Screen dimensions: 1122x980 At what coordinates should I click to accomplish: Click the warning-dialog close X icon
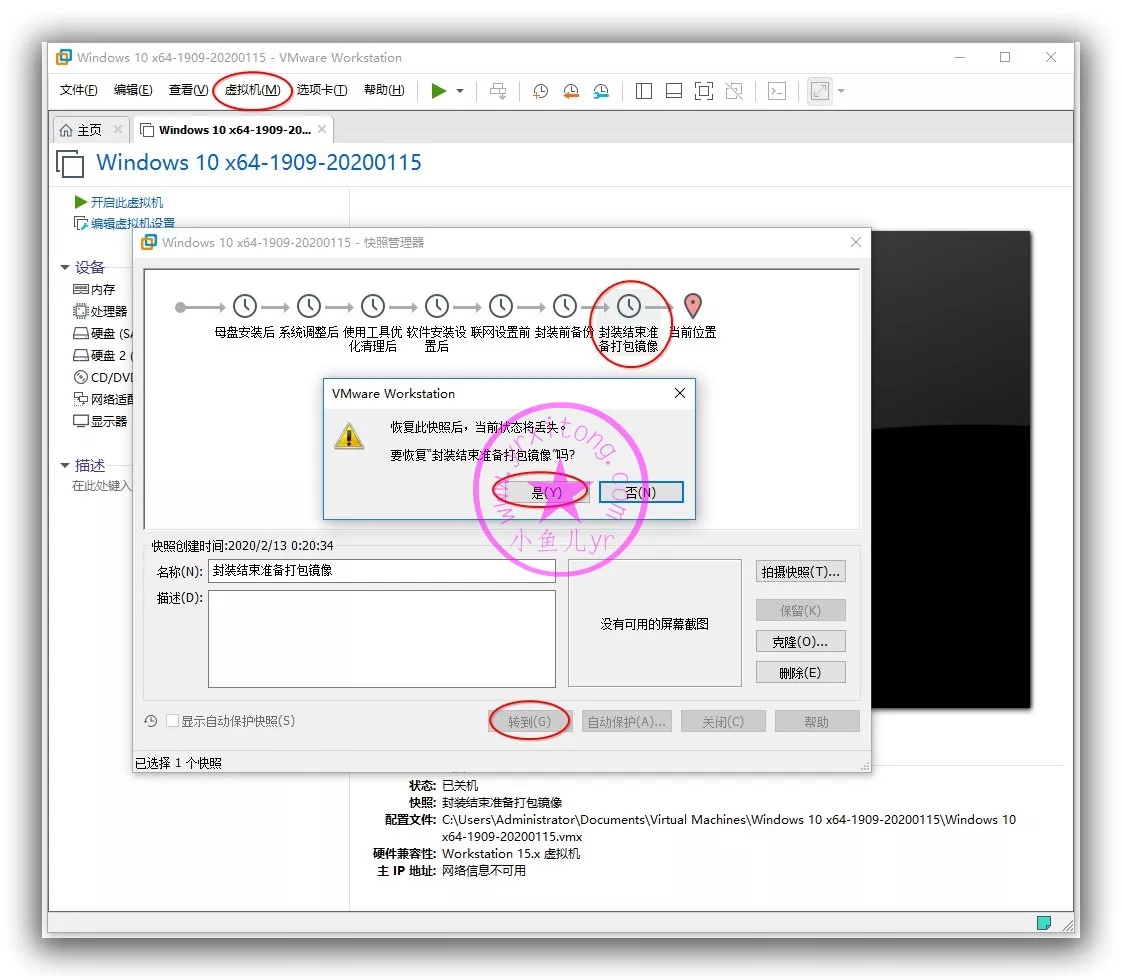680,393
